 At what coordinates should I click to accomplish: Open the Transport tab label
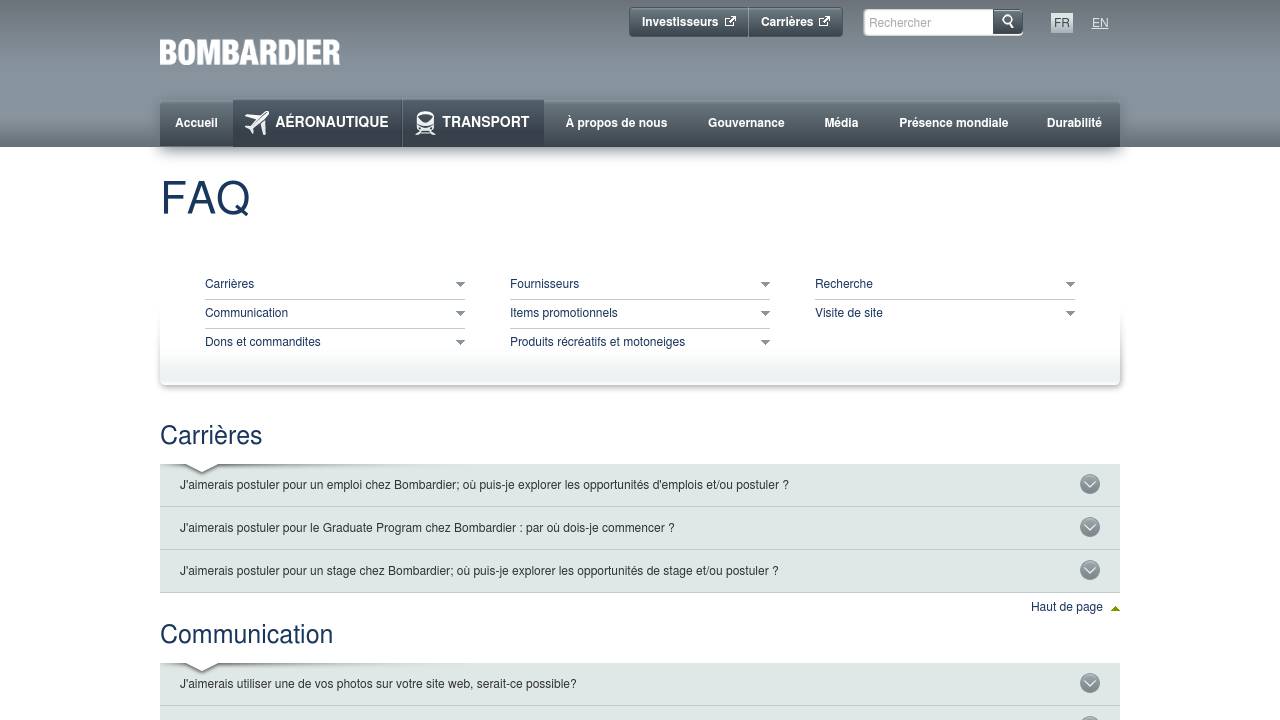[486, 122]
